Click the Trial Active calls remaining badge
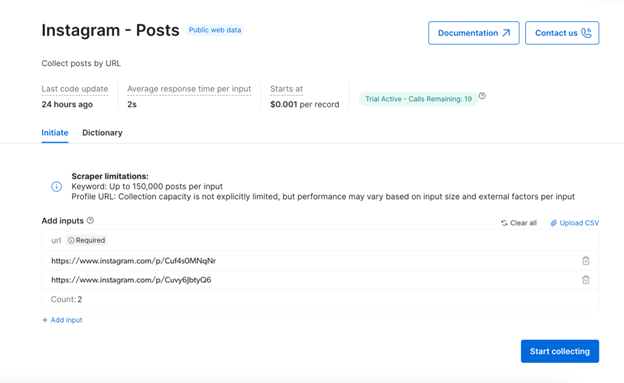Viewport: 624px width, 383px height. click(418, 99)
